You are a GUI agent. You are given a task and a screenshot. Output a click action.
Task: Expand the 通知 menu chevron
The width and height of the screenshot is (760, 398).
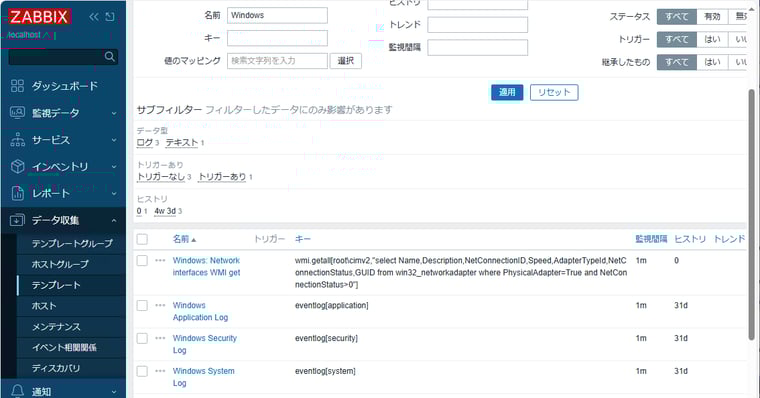[114, 391]
